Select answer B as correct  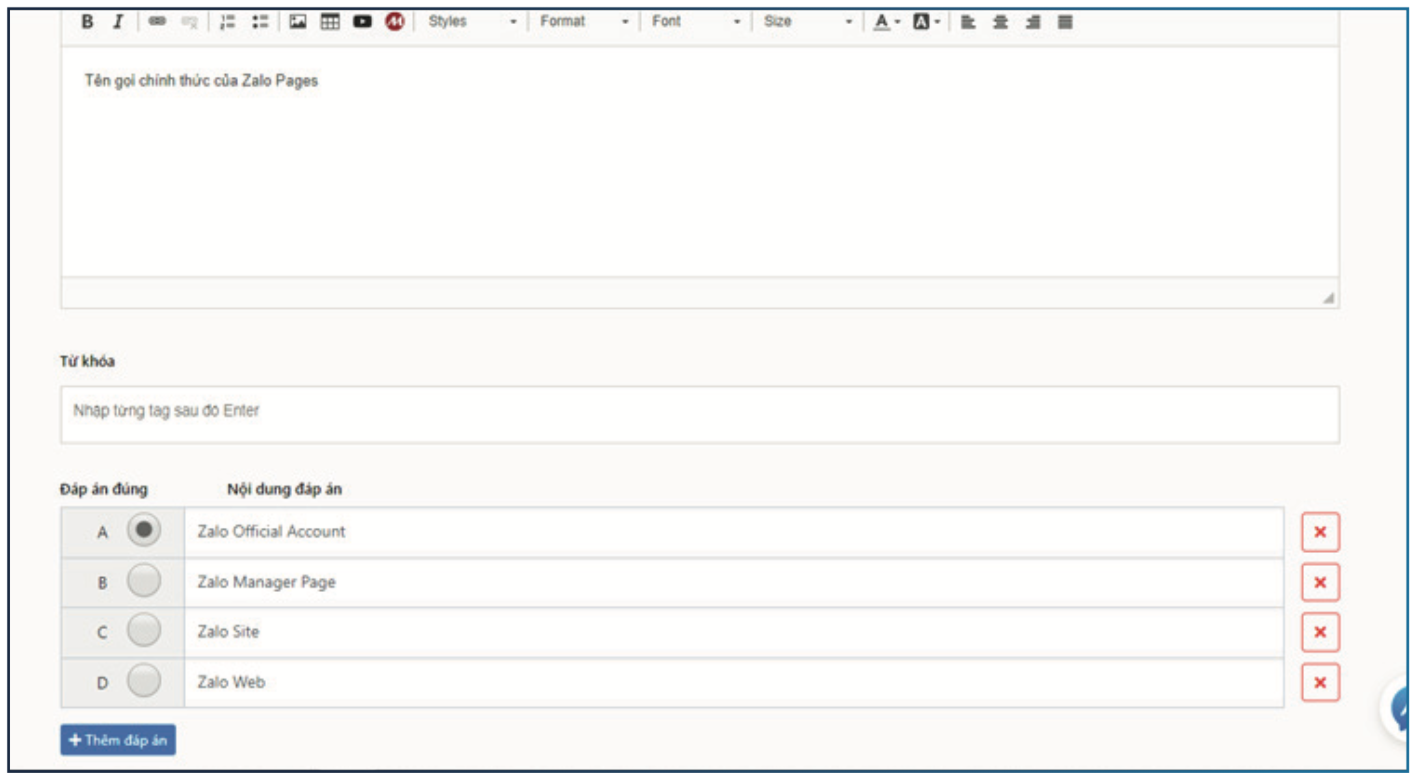144,581
